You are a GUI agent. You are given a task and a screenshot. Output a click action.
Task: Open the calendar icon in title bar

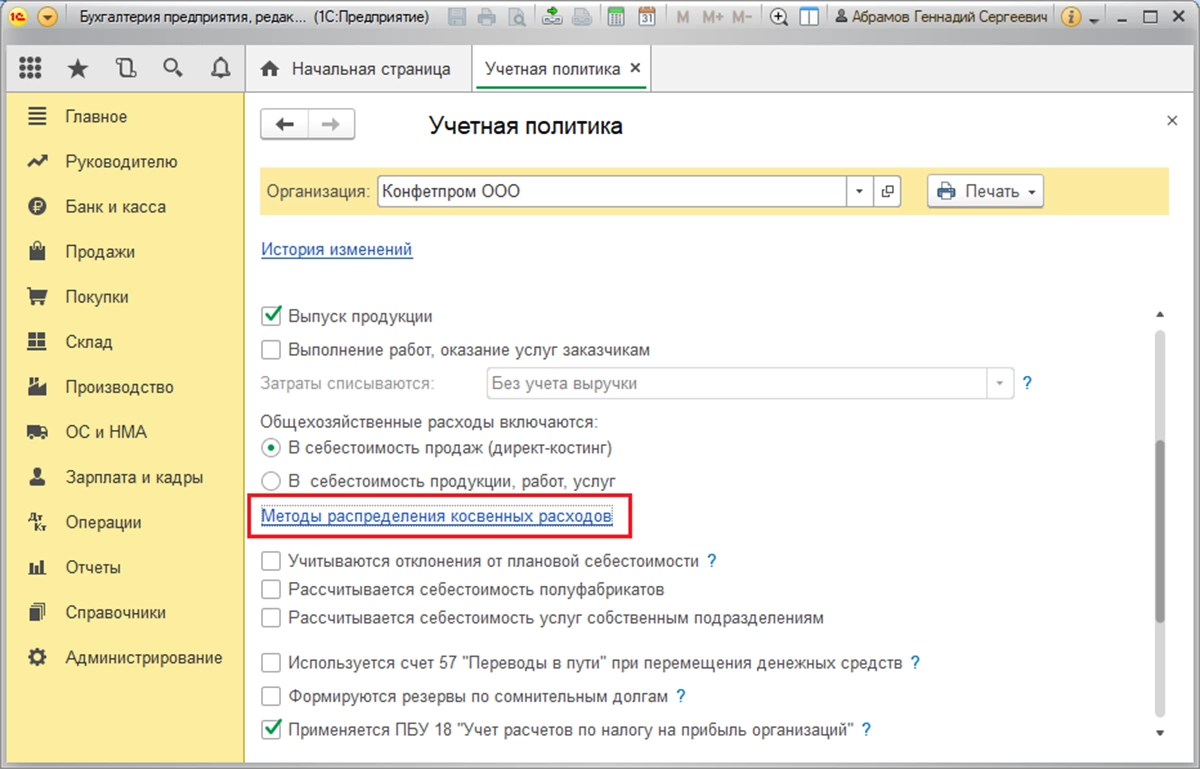pos(646,17)
